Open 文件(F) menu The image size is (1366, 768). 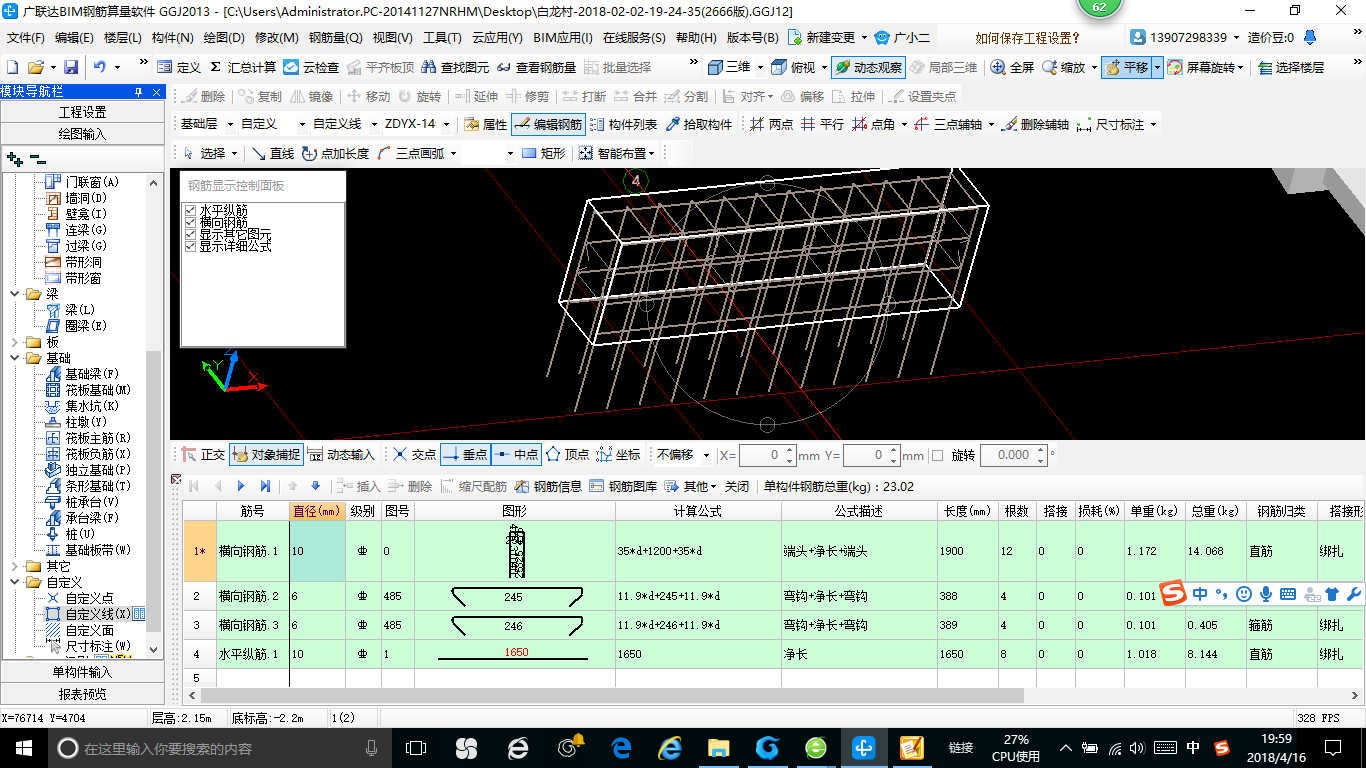[x=25, y=38]
